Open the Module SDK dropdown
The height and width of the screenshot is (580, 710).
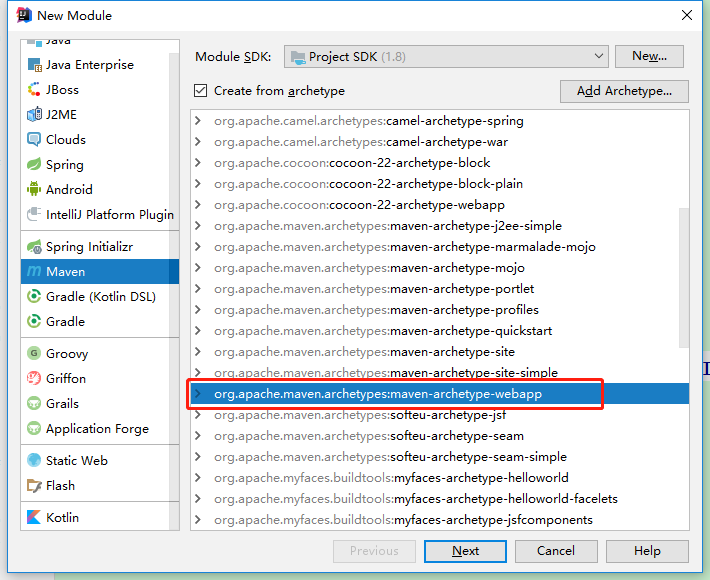coord(446,57)
